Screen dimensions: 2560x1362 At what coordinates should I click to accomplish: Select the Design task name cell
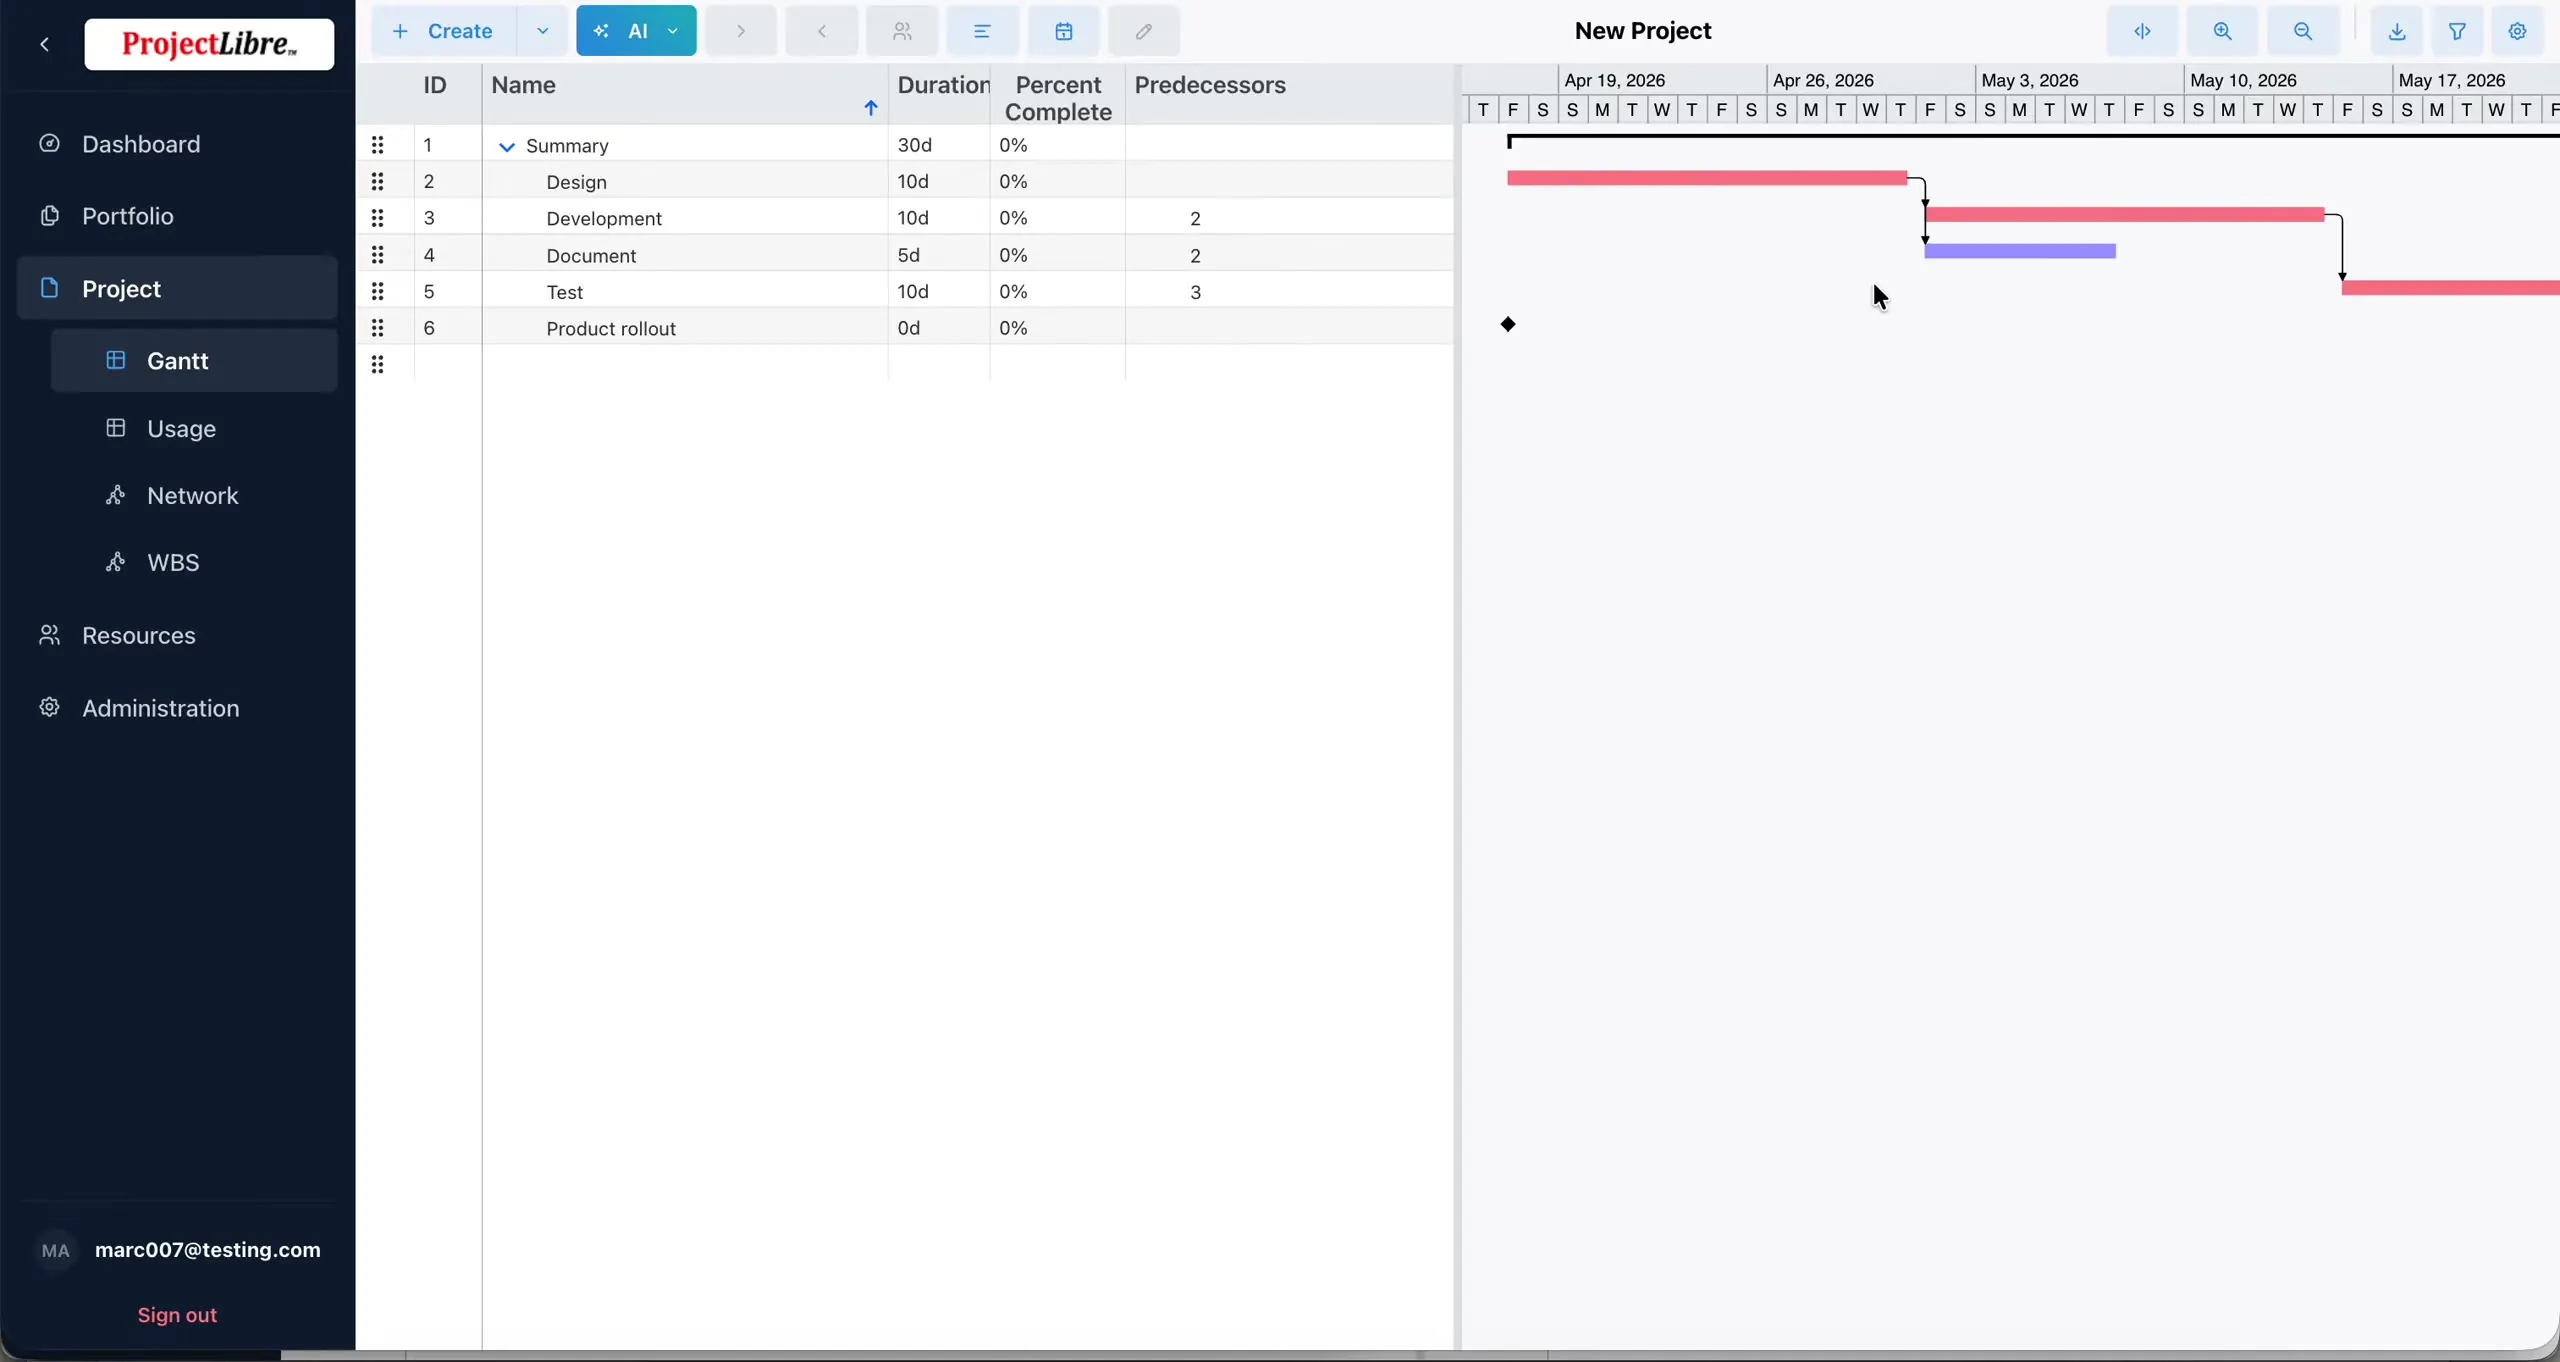685,182
